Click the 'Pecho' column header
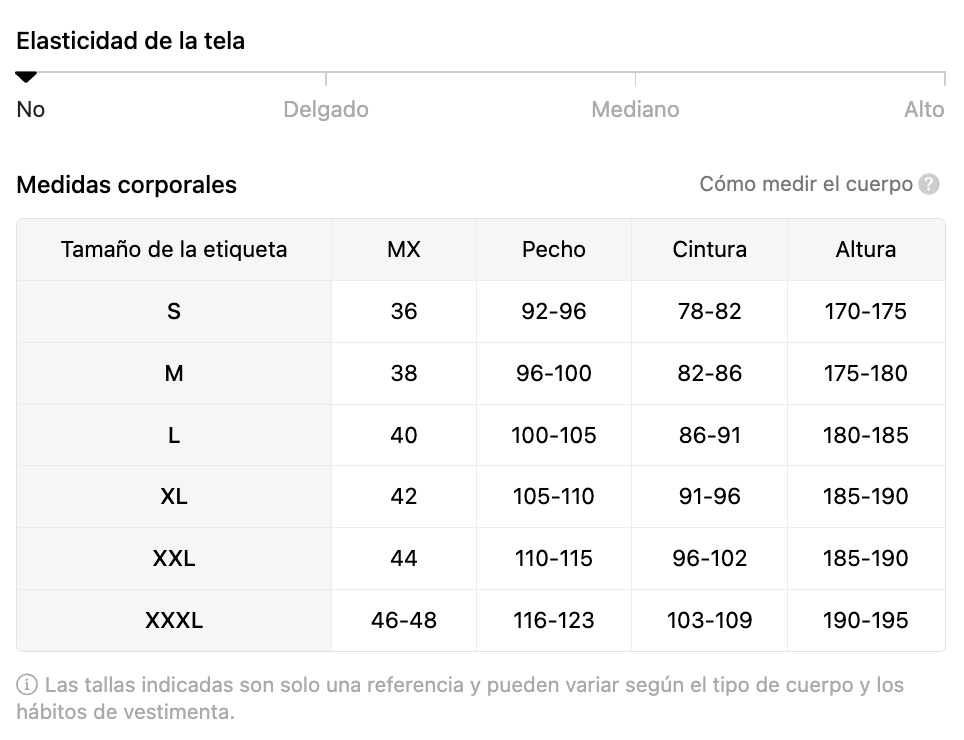The image size is (964, 740). 554,250
